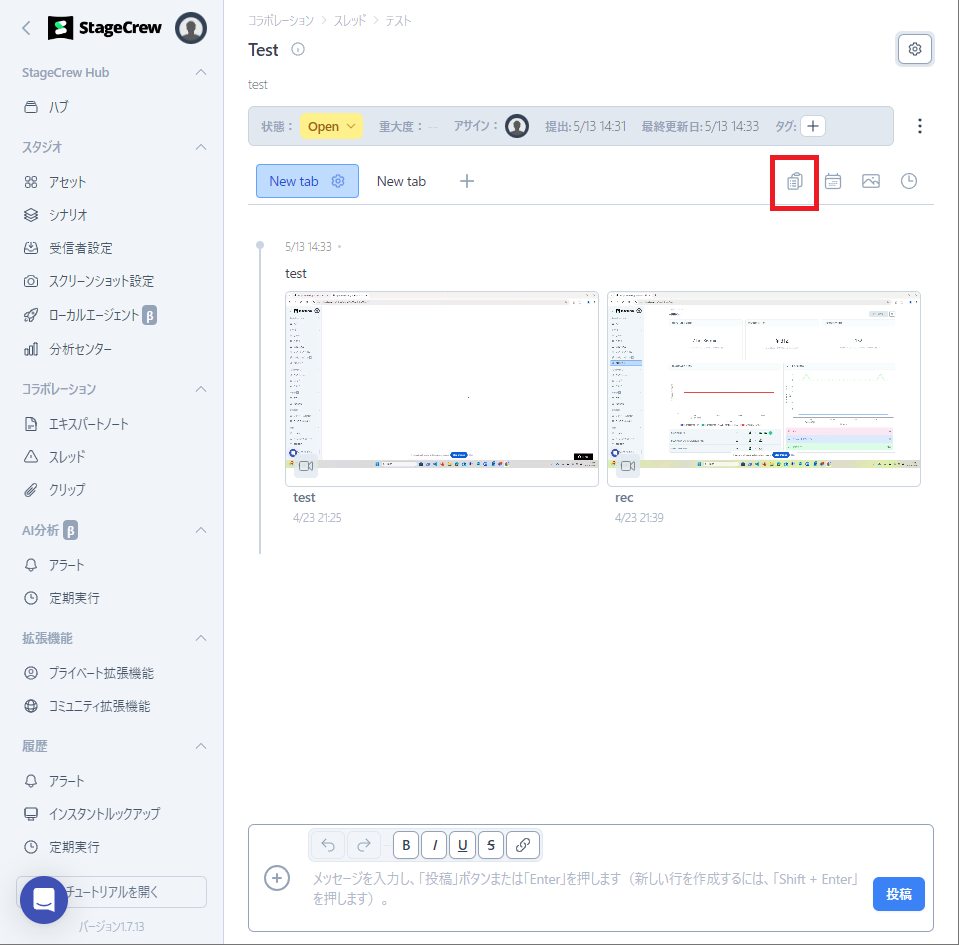The width and height of the screenshot is (959, 945).
Task: Toggle underline formatting in message editor
Action: pyautogui.click(x=462, y=845)
